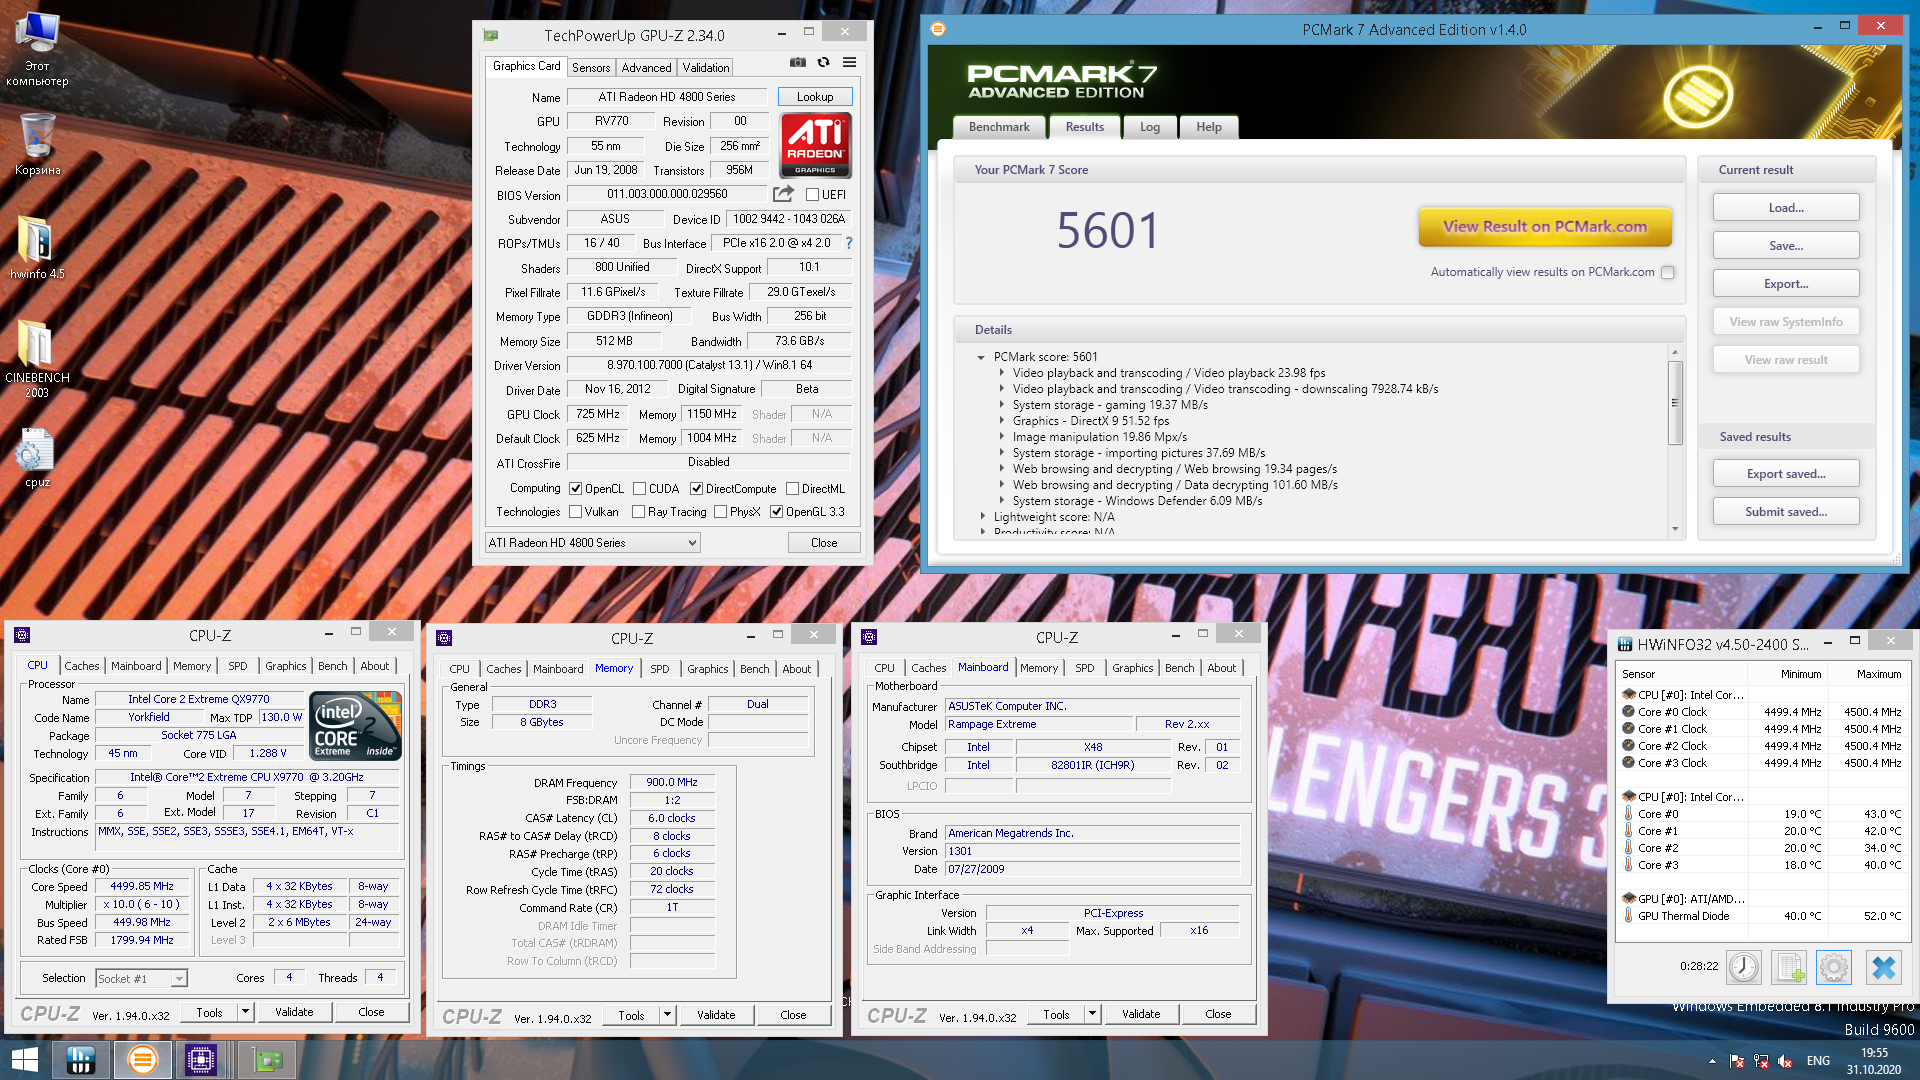Click the muted volume tray icon
The width and height of the screenshot is (1920, 1080).
click(1785, 1061)
